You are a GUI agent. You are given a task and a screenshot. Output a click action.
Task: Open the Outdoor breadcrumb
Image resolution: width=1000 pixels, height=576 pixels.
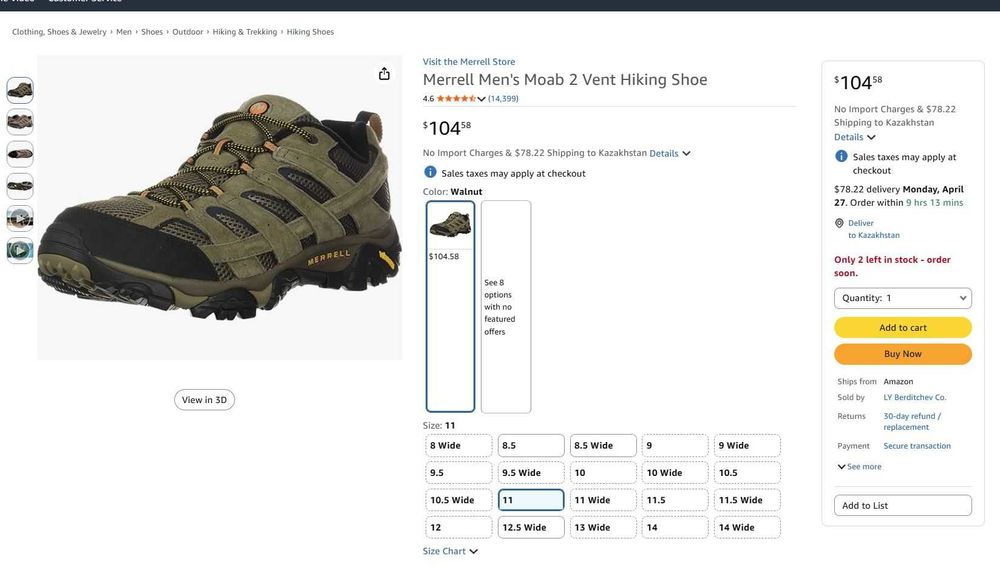pos(188,32)
